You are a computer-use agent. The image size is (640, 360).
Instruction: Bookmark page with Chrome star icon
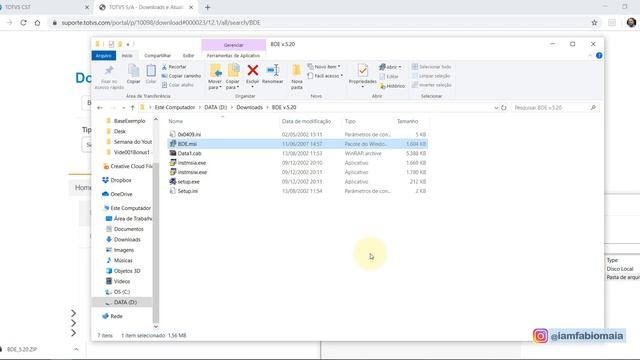click(x=594, y=23)
